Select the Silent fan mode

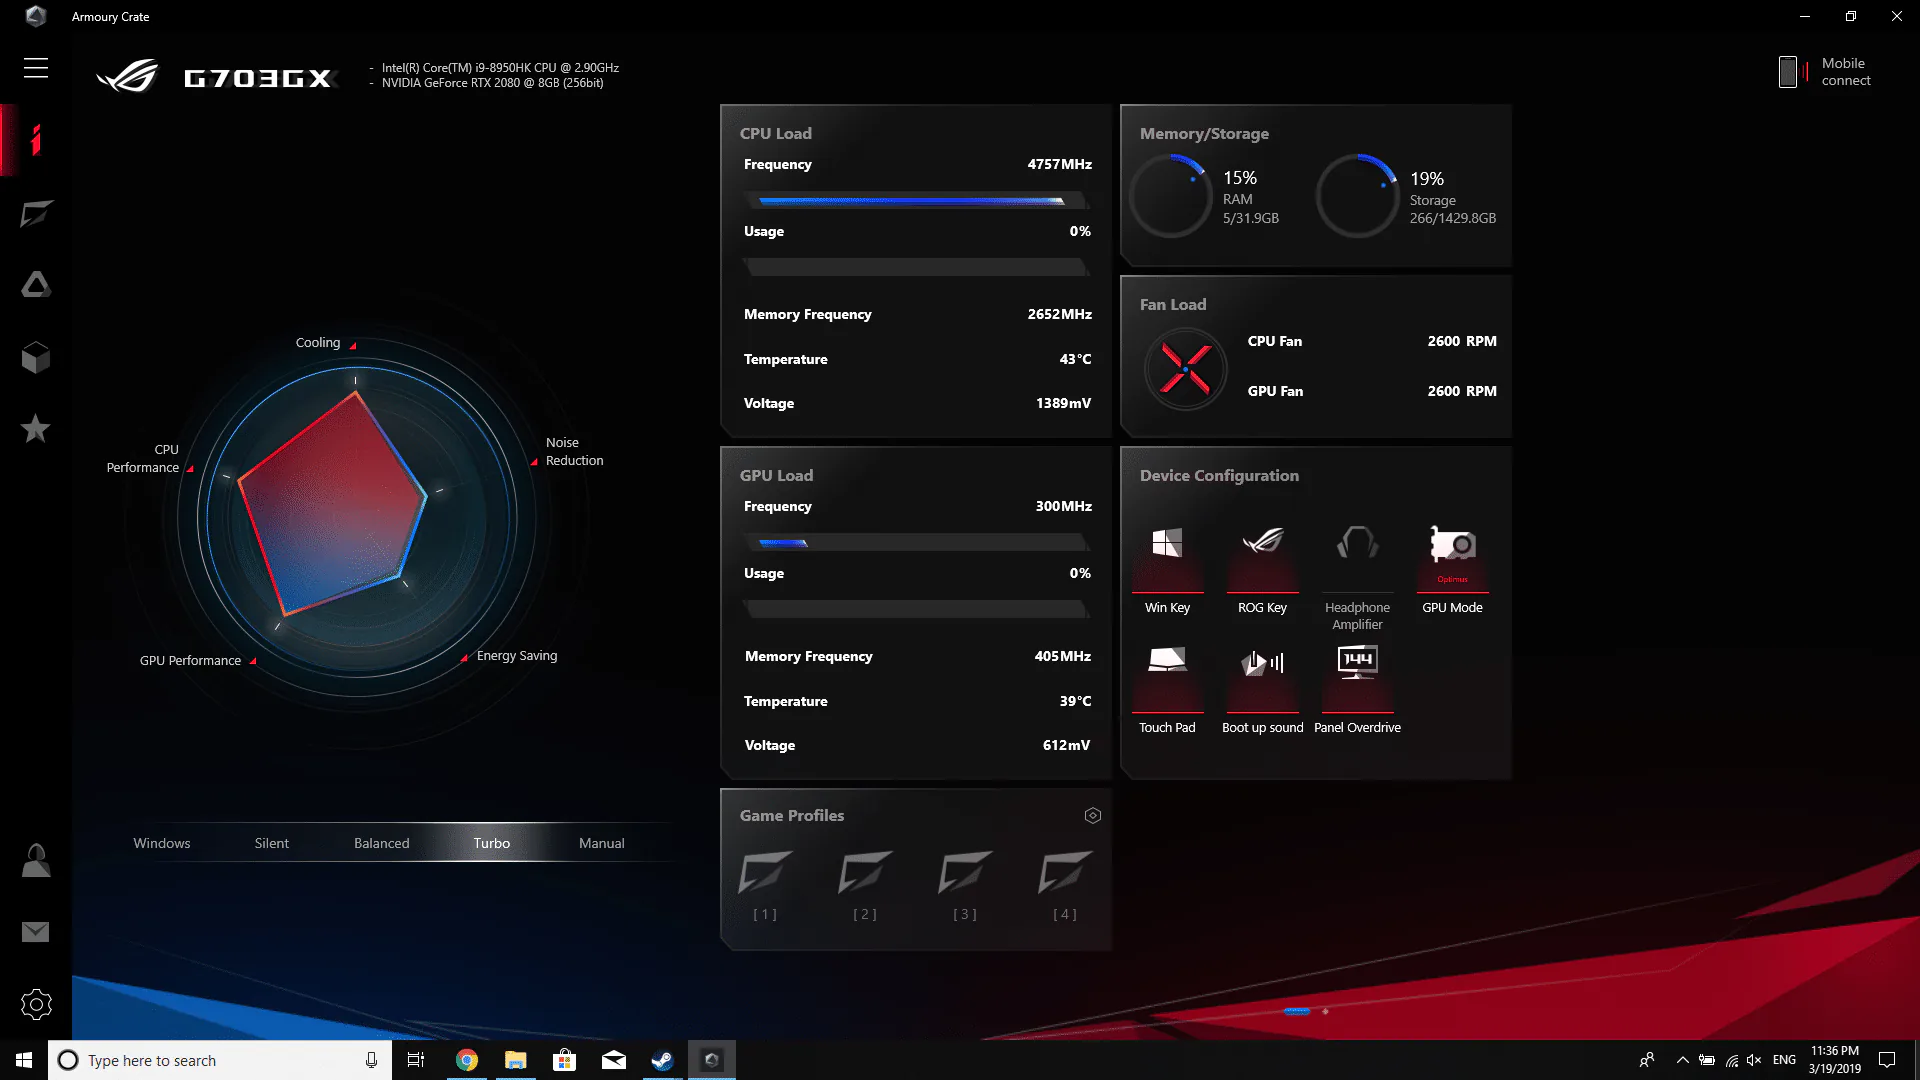(x=272, y=843)
